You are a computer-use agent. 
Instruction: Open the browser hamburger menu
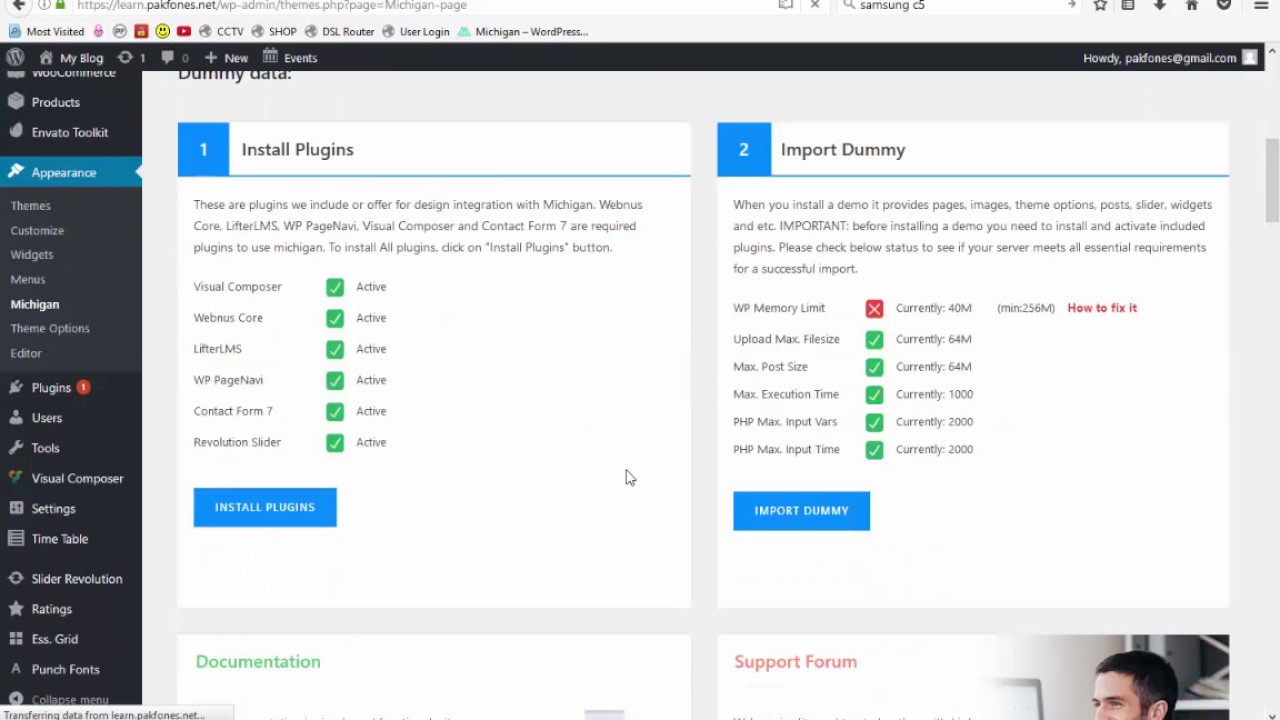(1261, 5)
